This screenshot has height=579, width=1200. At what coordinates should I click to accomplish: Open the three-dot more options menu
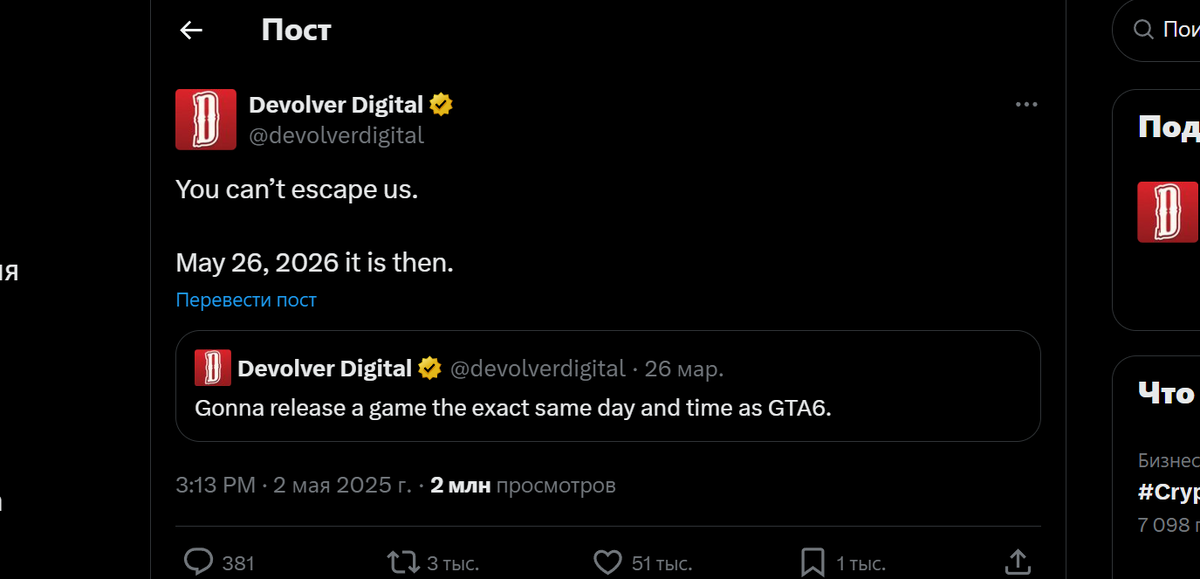(x=1026, y=103)
